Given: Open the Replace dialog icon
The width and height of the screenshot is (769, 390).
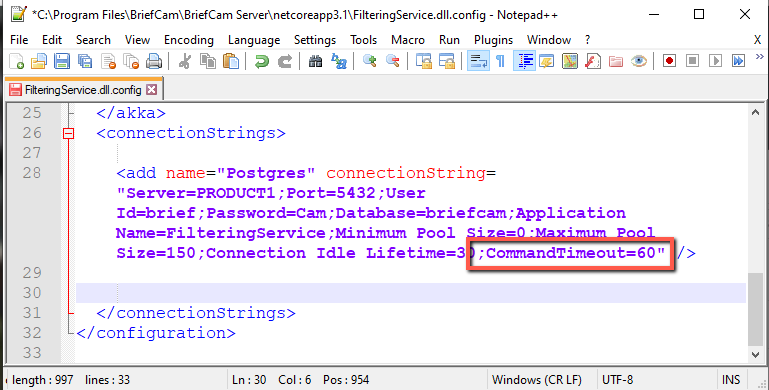Looking at the screenshot, I should [x=338, y=61].
